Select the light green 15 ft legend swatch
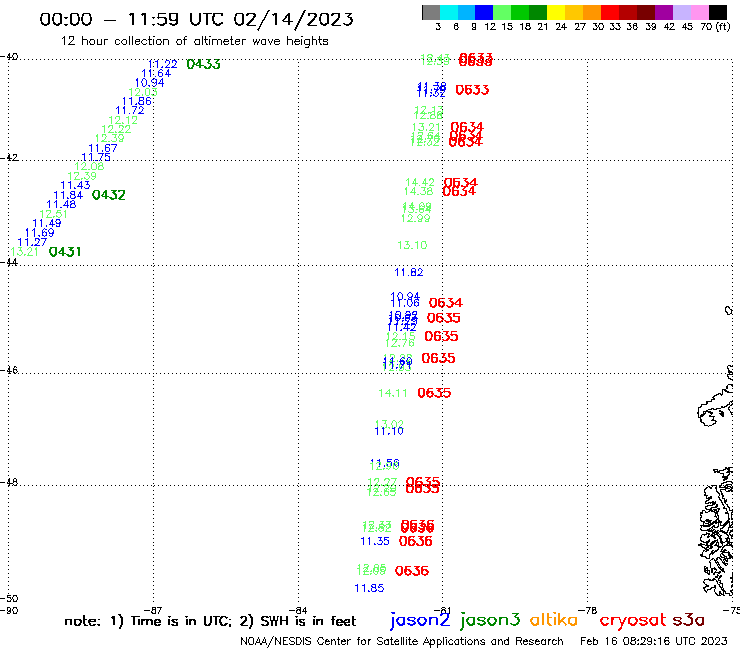 coord(502,12)
